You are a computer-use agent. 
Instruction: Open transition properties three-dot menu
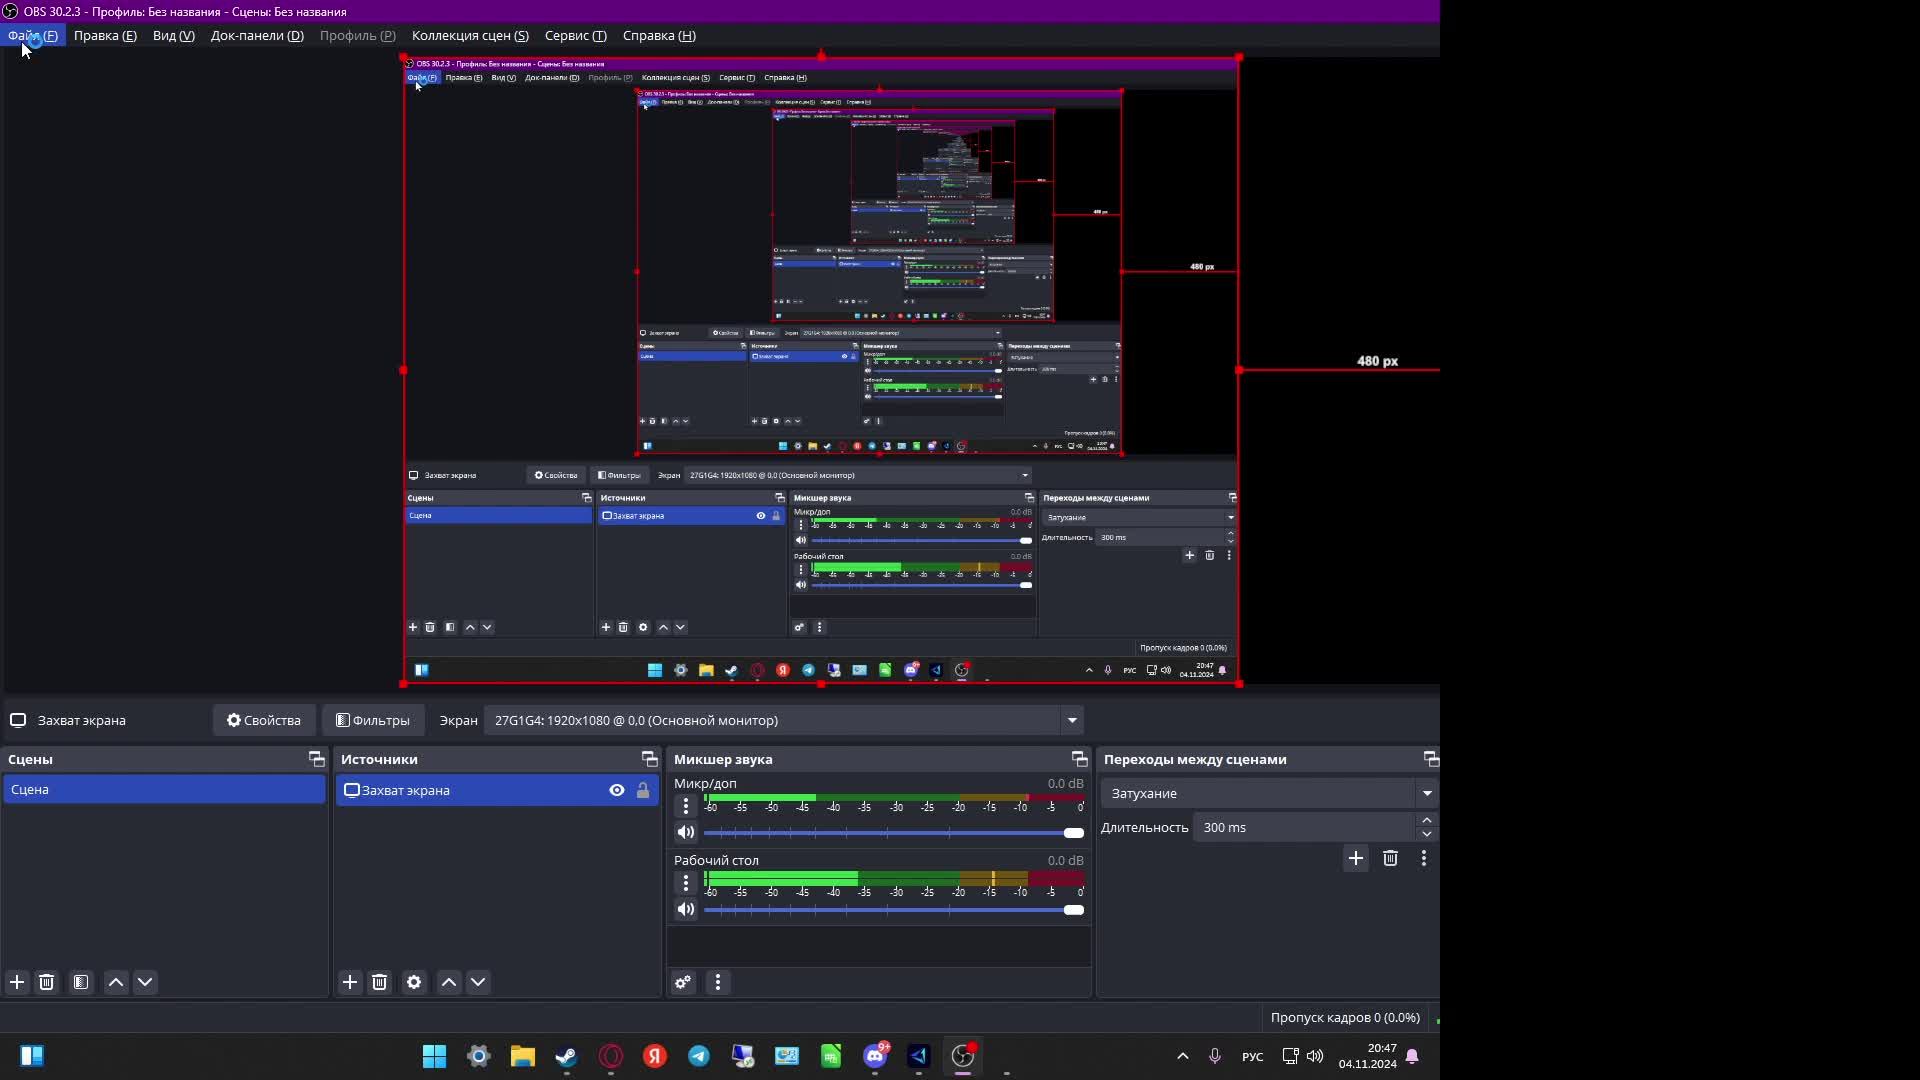point(1424,858)
